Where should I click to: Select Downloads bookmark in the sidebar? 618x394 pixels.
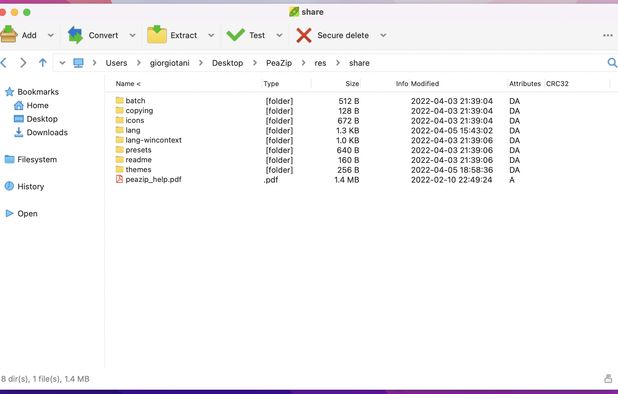tap(41, 132)
